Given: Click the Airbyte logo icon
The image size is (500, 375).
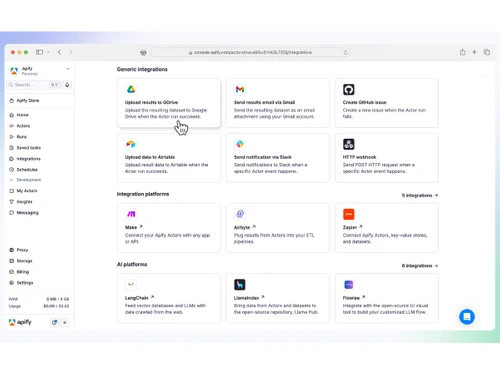Looking at the screenshot, I should 240,214.
